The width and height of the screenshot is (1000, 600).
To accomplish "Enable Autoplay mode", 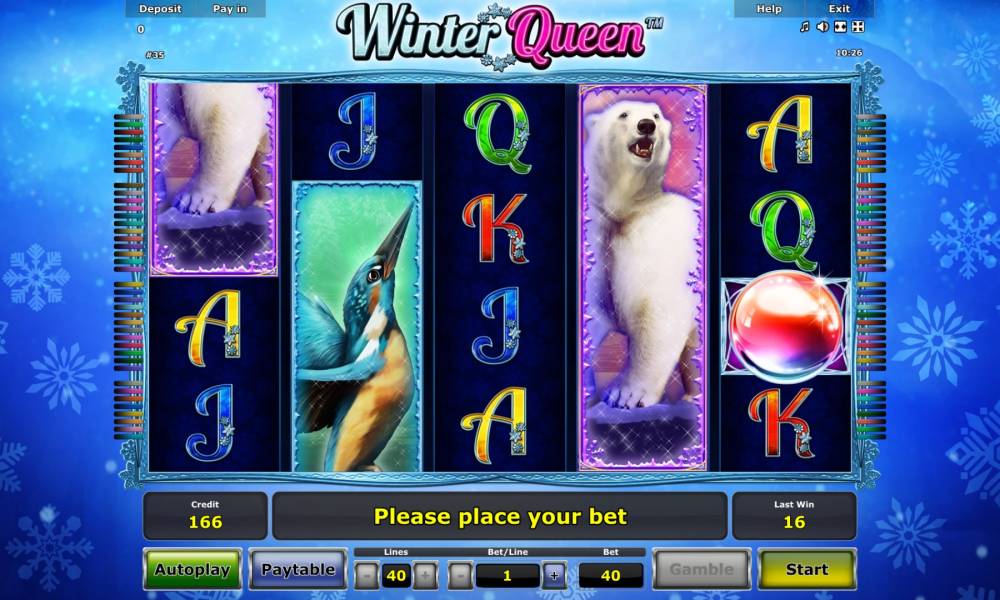I will pyautogui.click(x=193, y=569).
